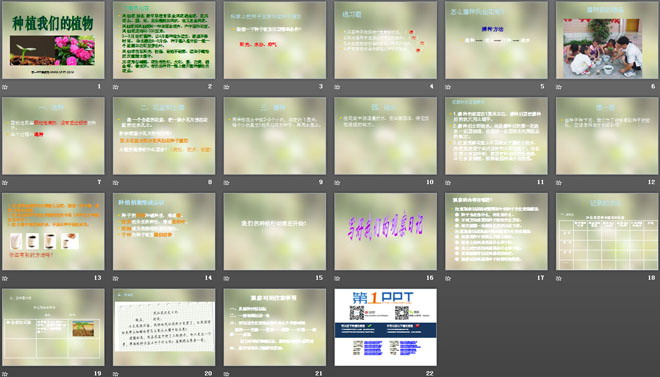
Task: Select slide 7 选种 thumbnail
Action: (x=53, y=136)
